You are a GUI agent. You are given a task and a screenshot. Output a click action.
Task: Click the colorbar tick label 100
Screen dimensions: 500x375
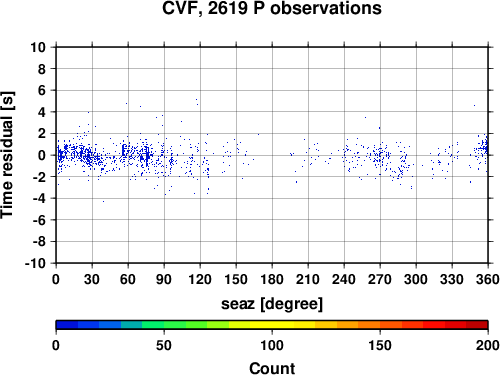click(272, 345)
